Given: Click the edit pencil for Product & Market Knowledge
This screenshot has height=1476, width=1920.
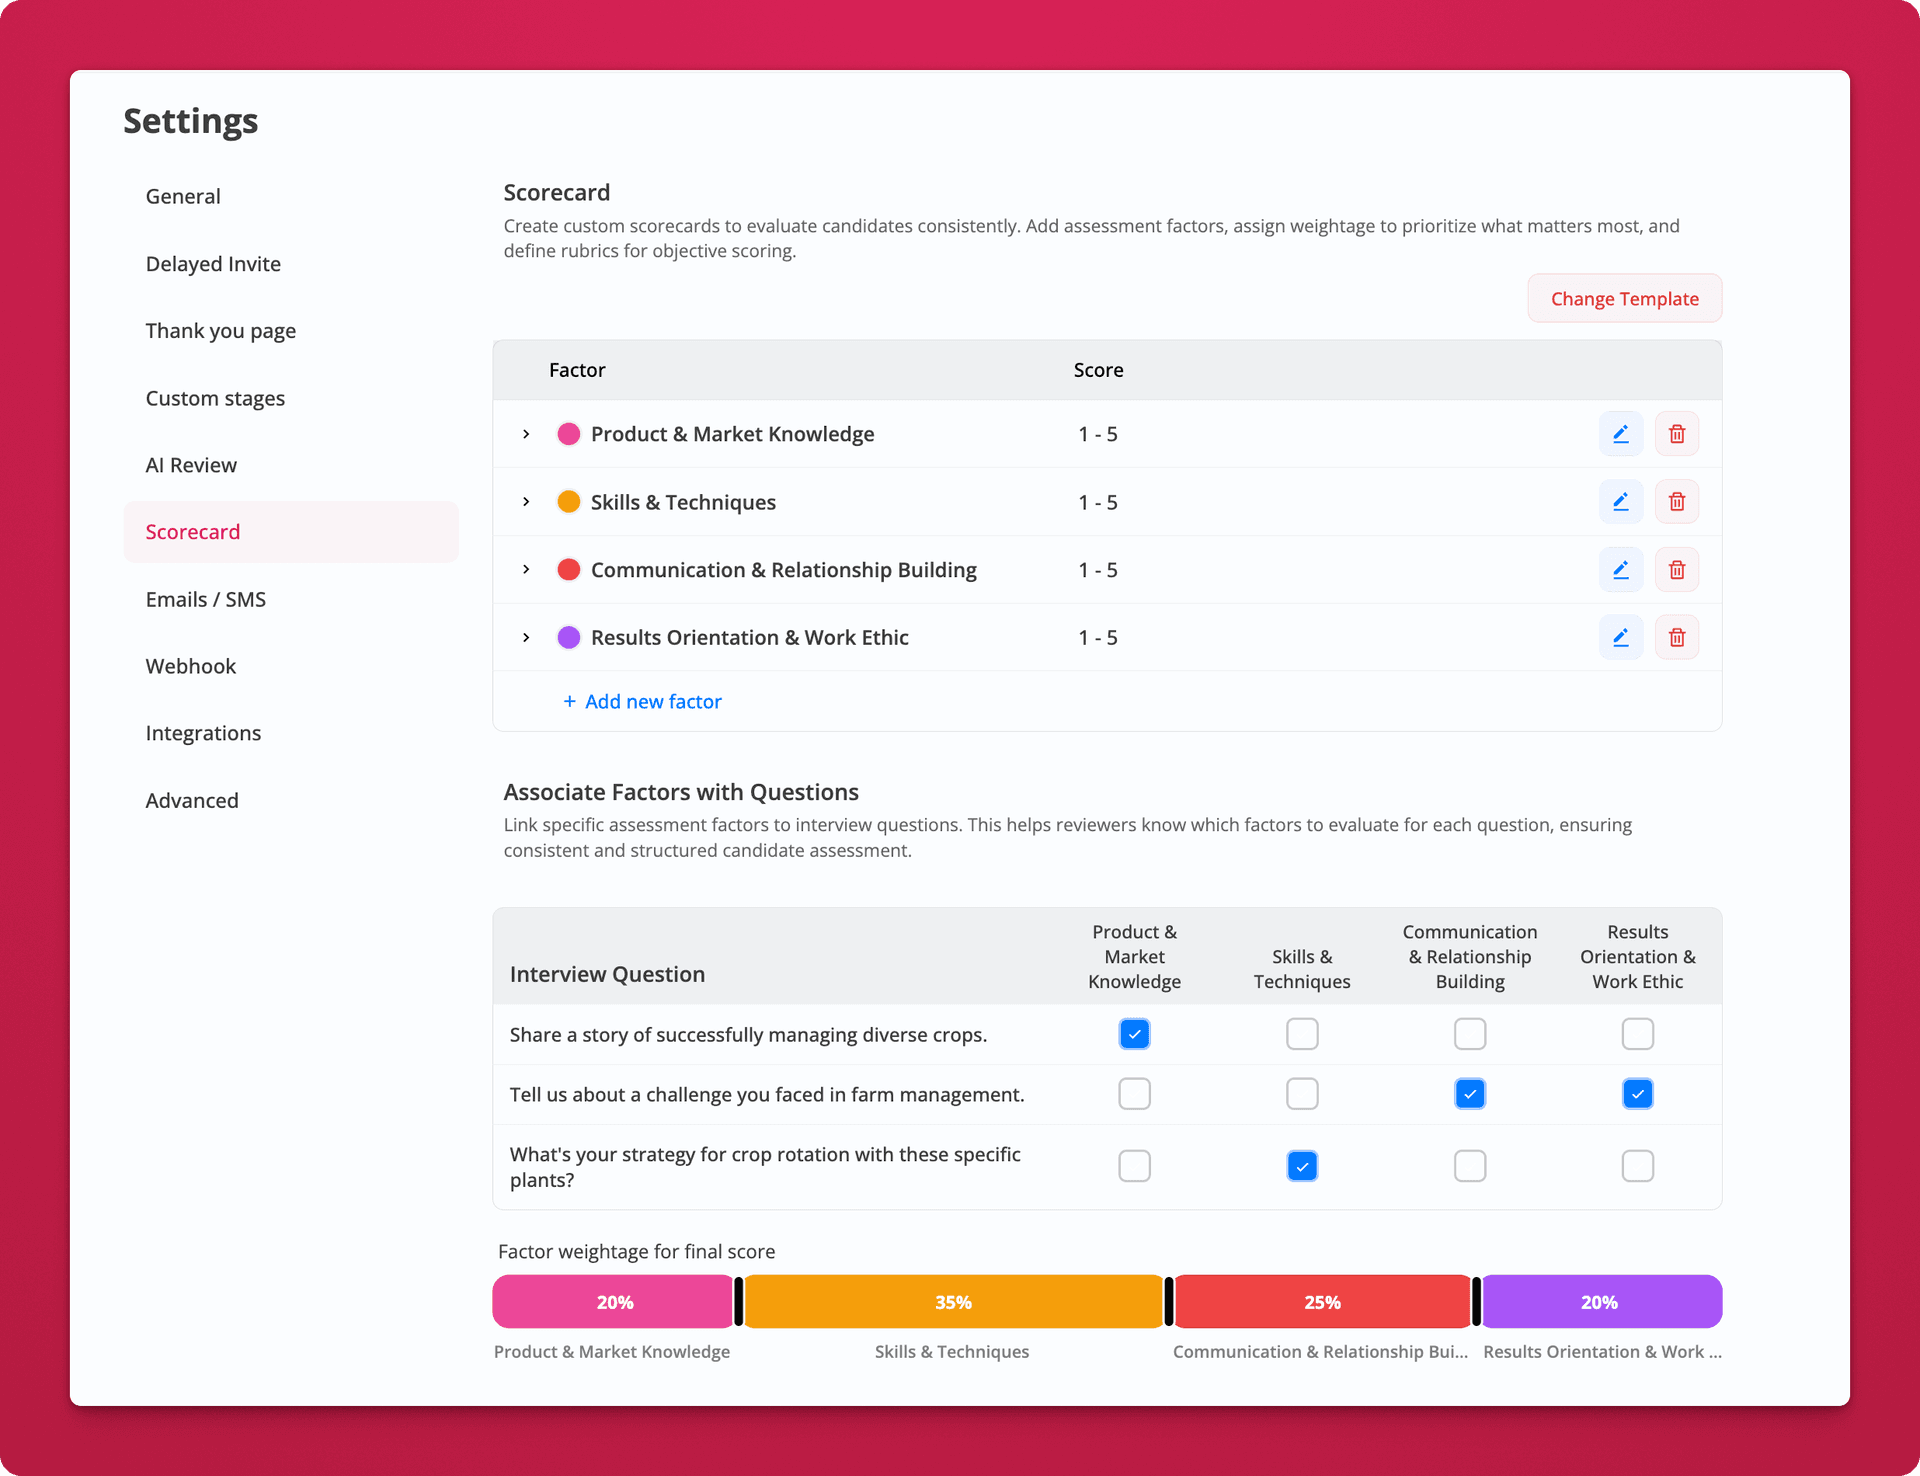Looking at the screenshot, I should (x=1621, y=433).
